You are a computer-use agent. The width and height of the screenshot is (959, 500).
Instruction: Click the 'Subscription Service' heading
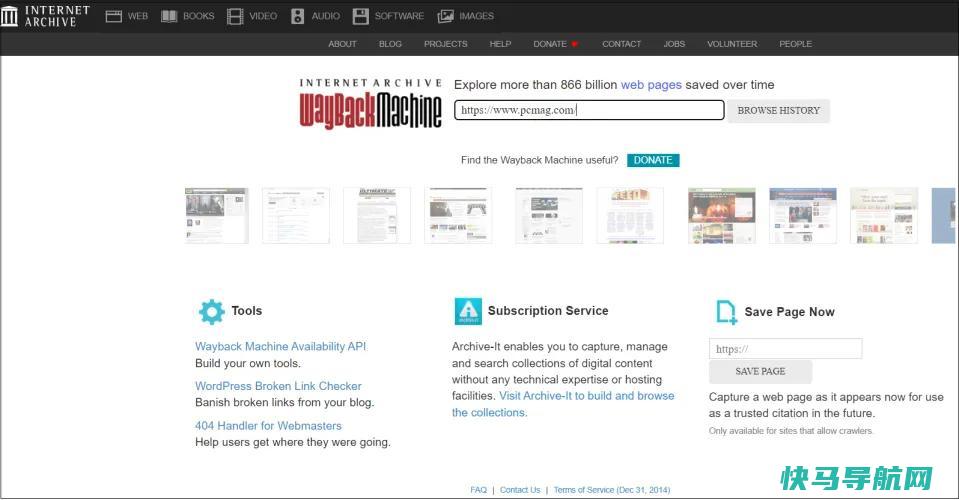point(548,311)
